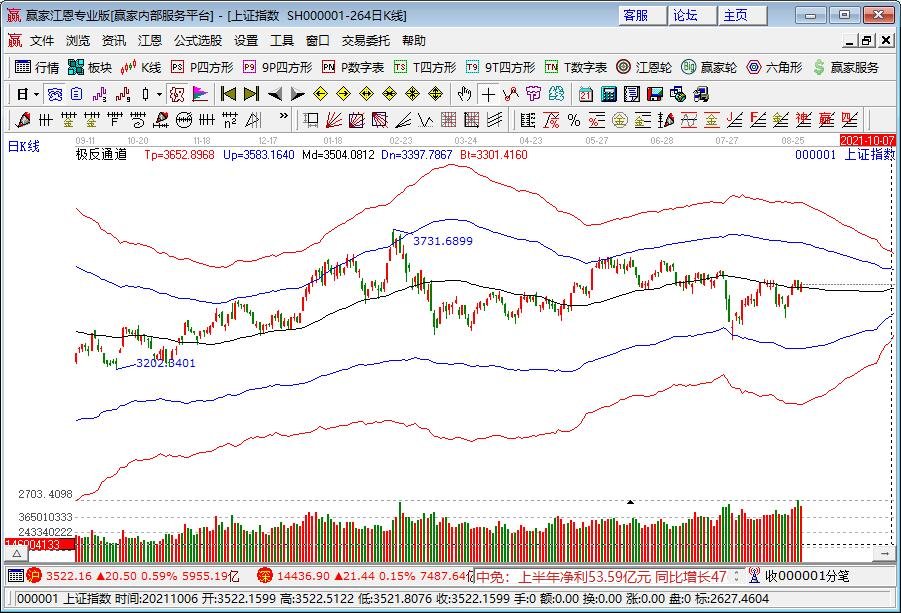Open 赢家服务 service page
The height and width of the screenshot is (613, 901).
(x=846, y=67)
